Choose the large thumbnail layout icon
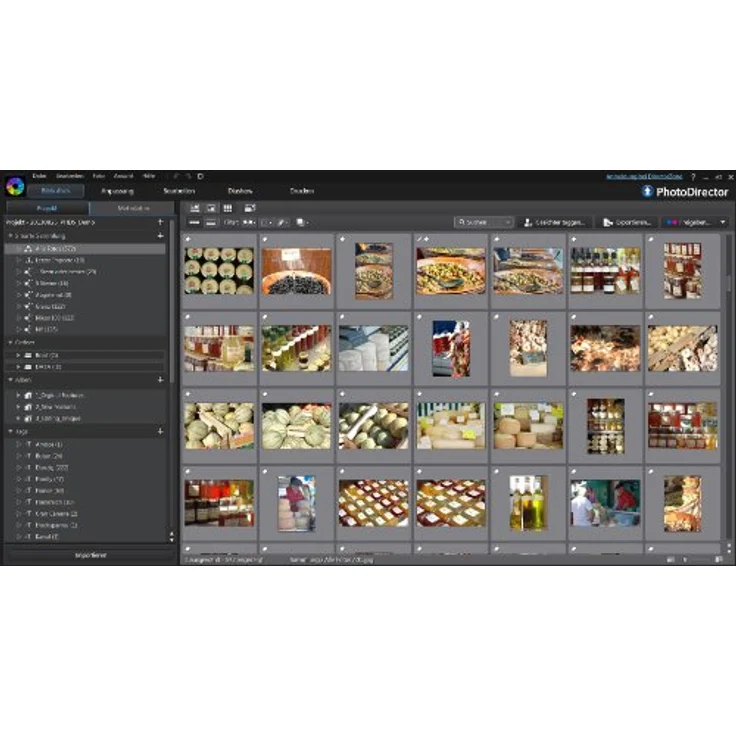 (211, 222)
